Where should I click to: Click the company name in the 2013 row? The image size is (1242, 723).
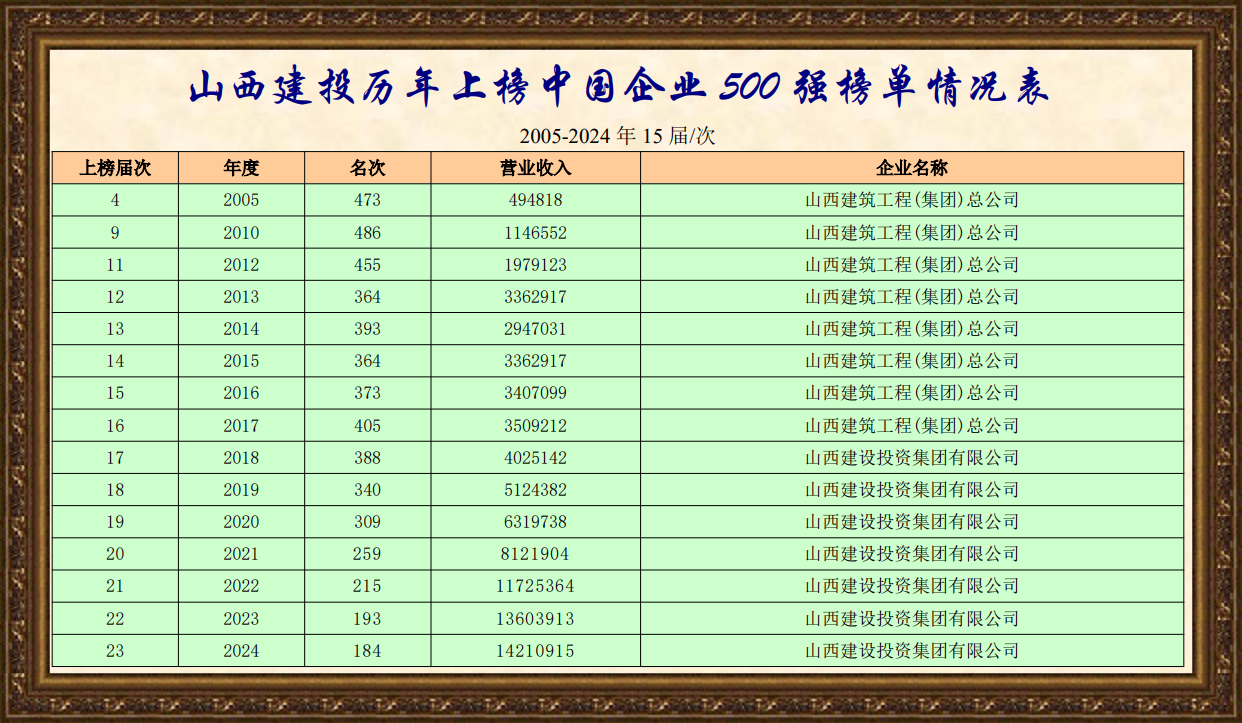click(911, 297)
